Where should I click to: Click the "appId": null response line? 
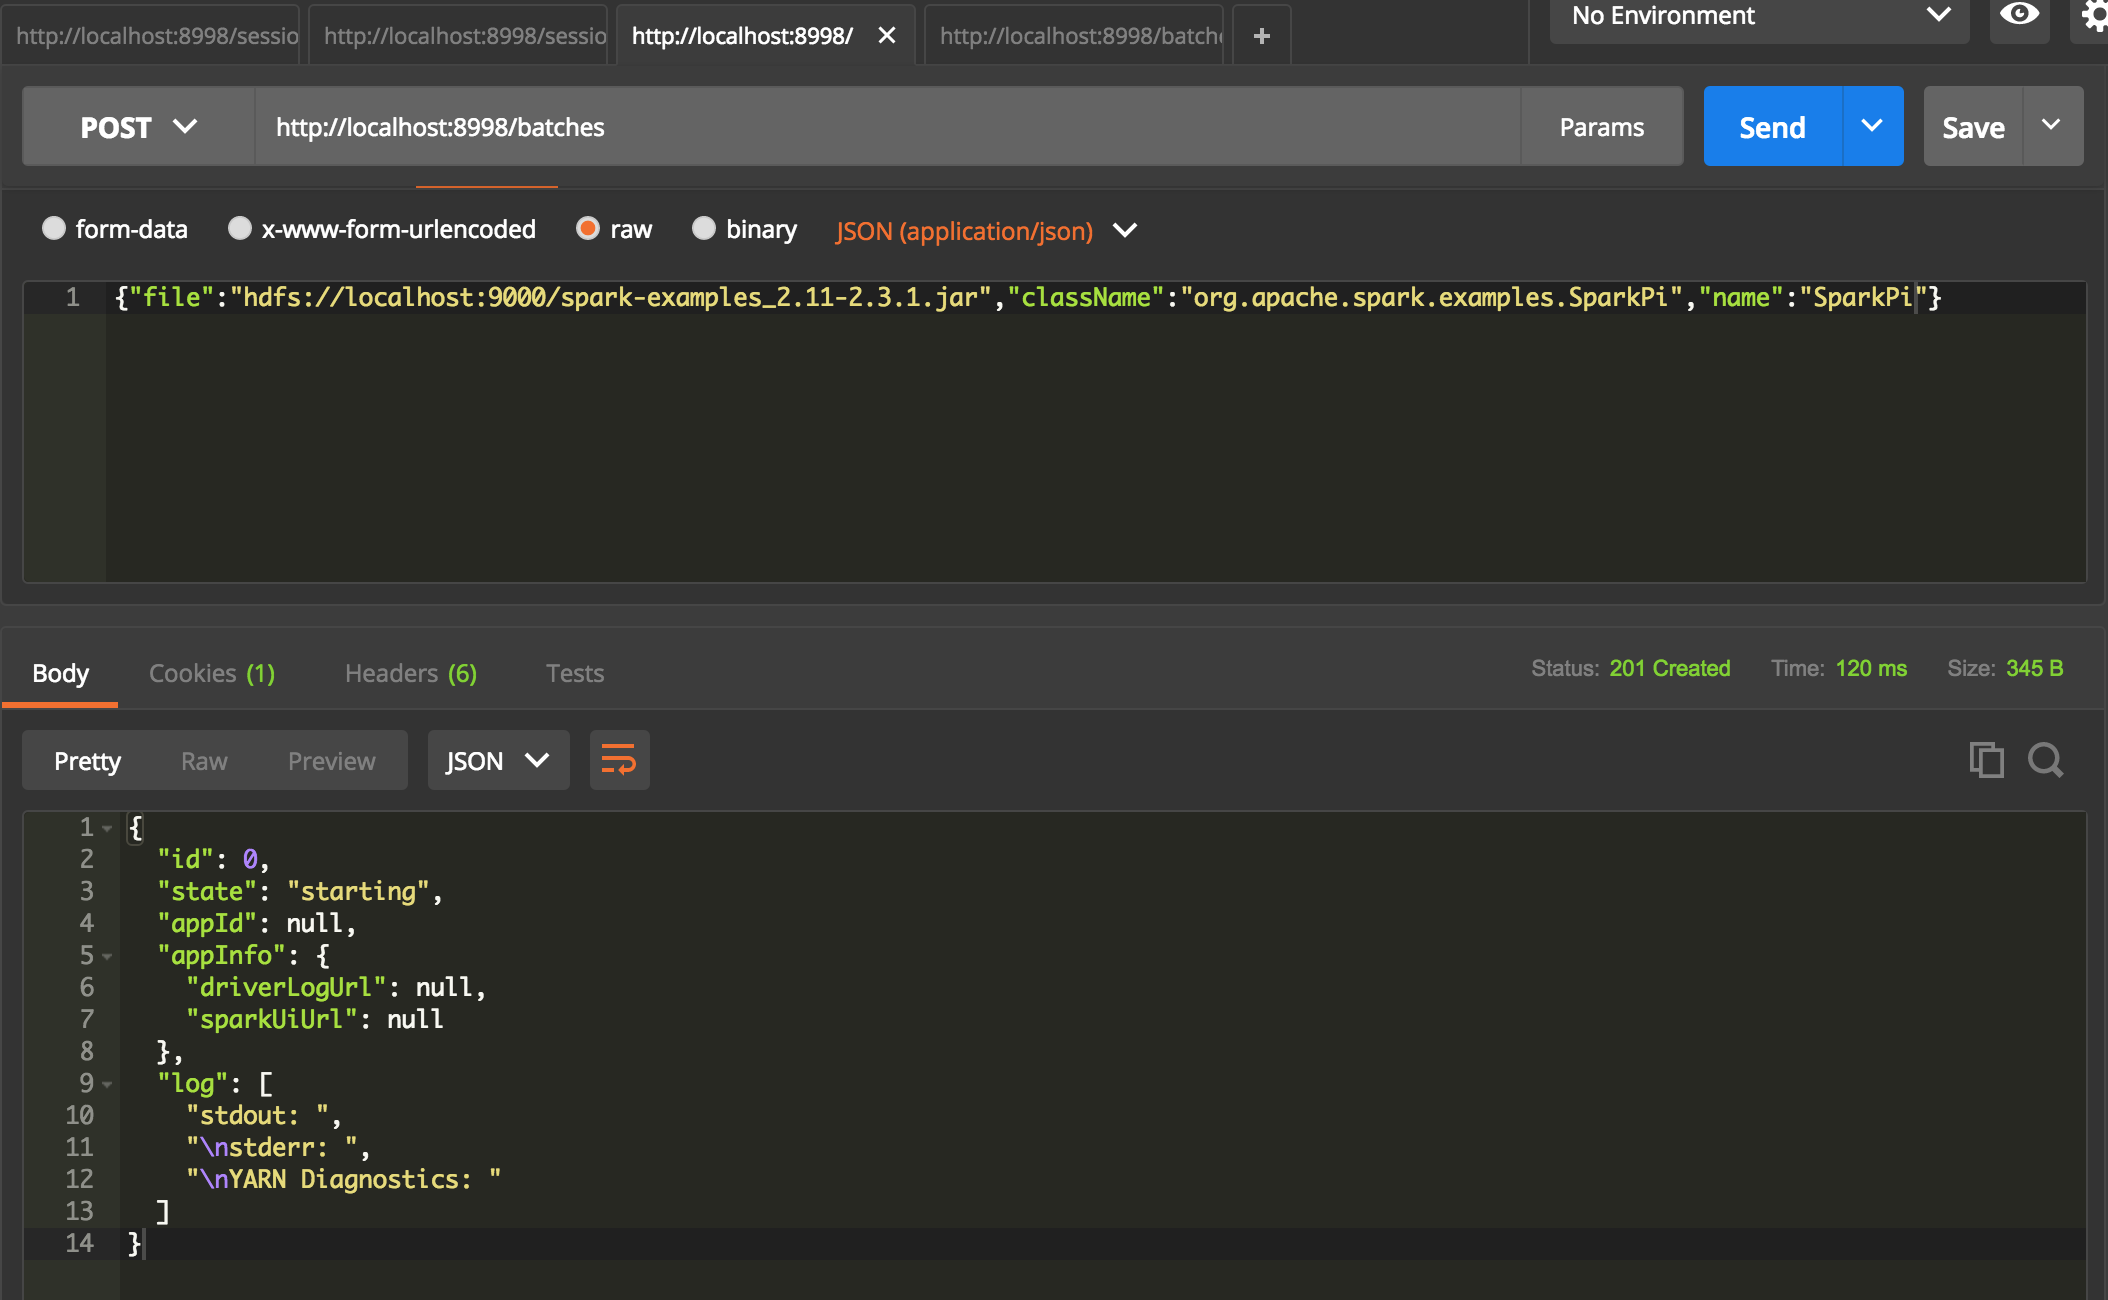pyautogui.click(x=256, y=923)
